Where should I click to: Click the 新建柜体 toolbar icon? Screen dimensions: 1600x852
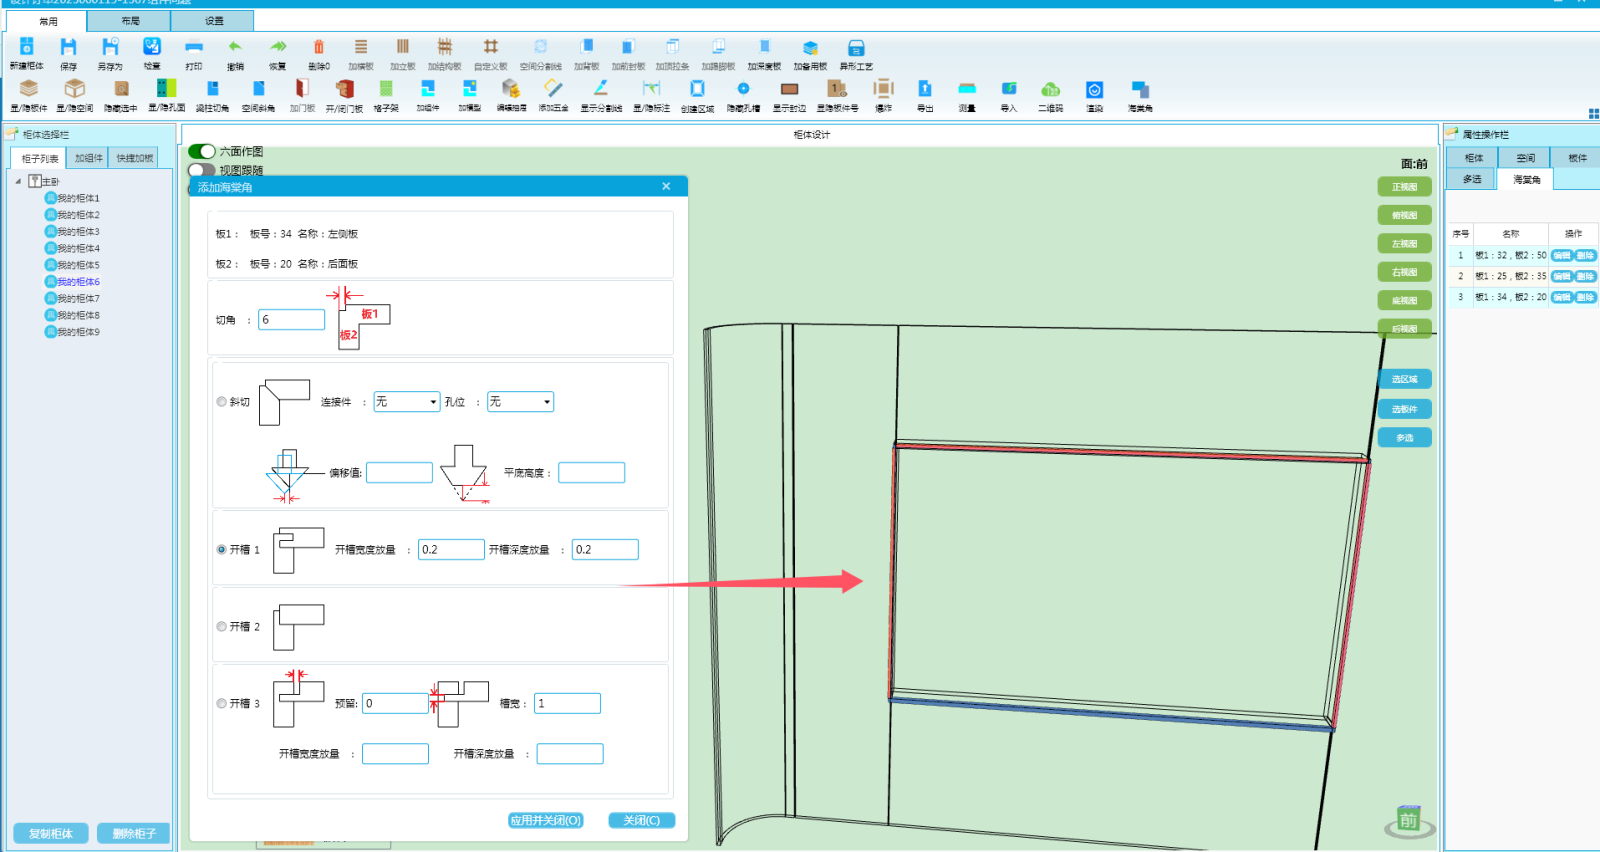point(27,47)
